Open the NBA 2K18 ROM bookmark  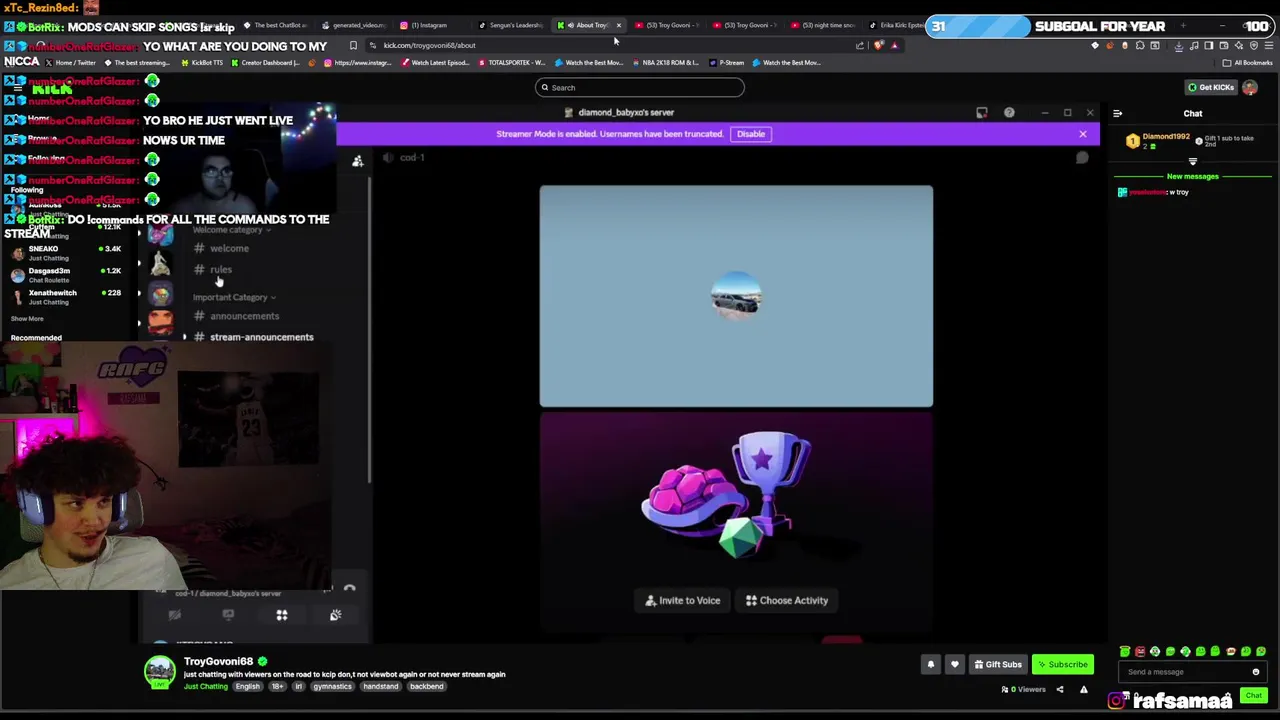[665, 63]
